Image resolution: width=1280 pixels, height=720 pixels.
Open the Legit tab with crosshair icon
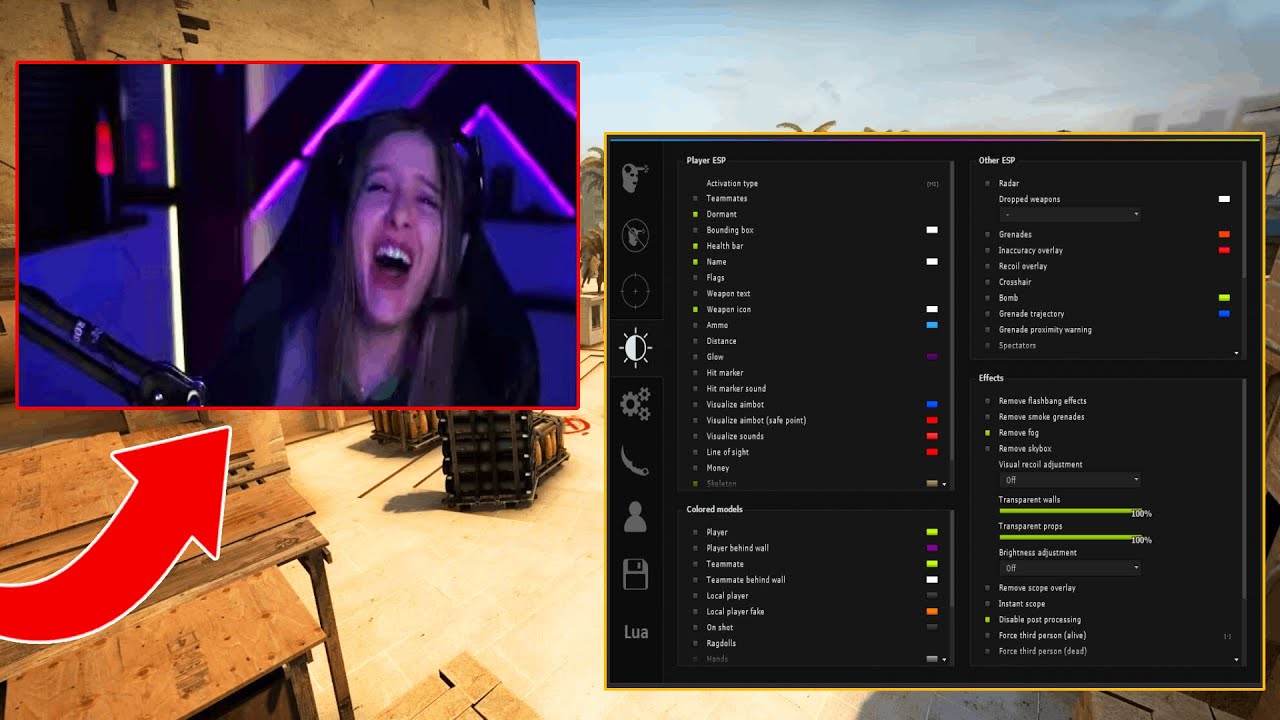coord(635,291)
